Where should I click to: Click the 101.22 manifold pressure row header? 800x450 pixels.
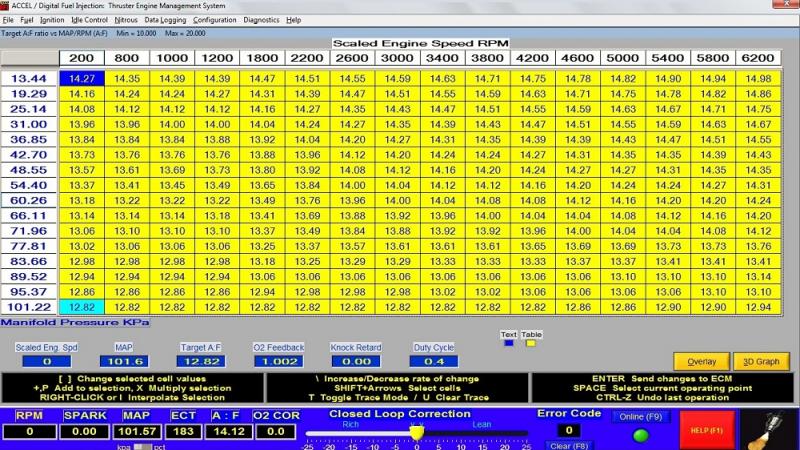click(x=29, y=307)
